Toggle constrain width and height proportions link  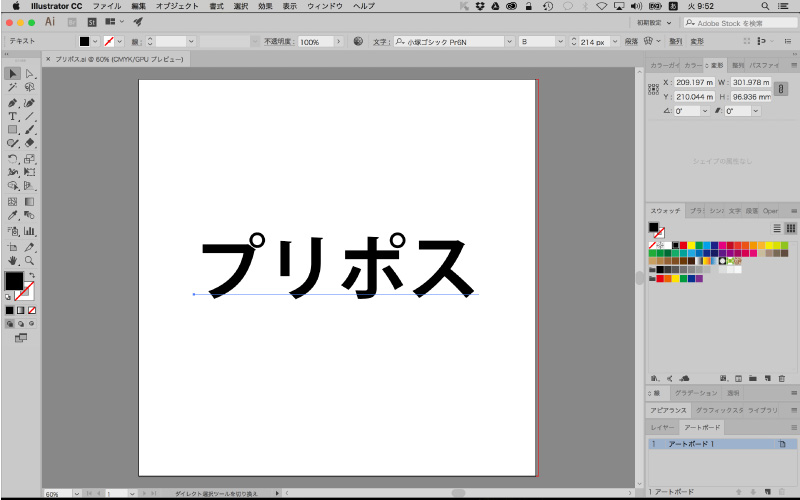tap(782, 89)
